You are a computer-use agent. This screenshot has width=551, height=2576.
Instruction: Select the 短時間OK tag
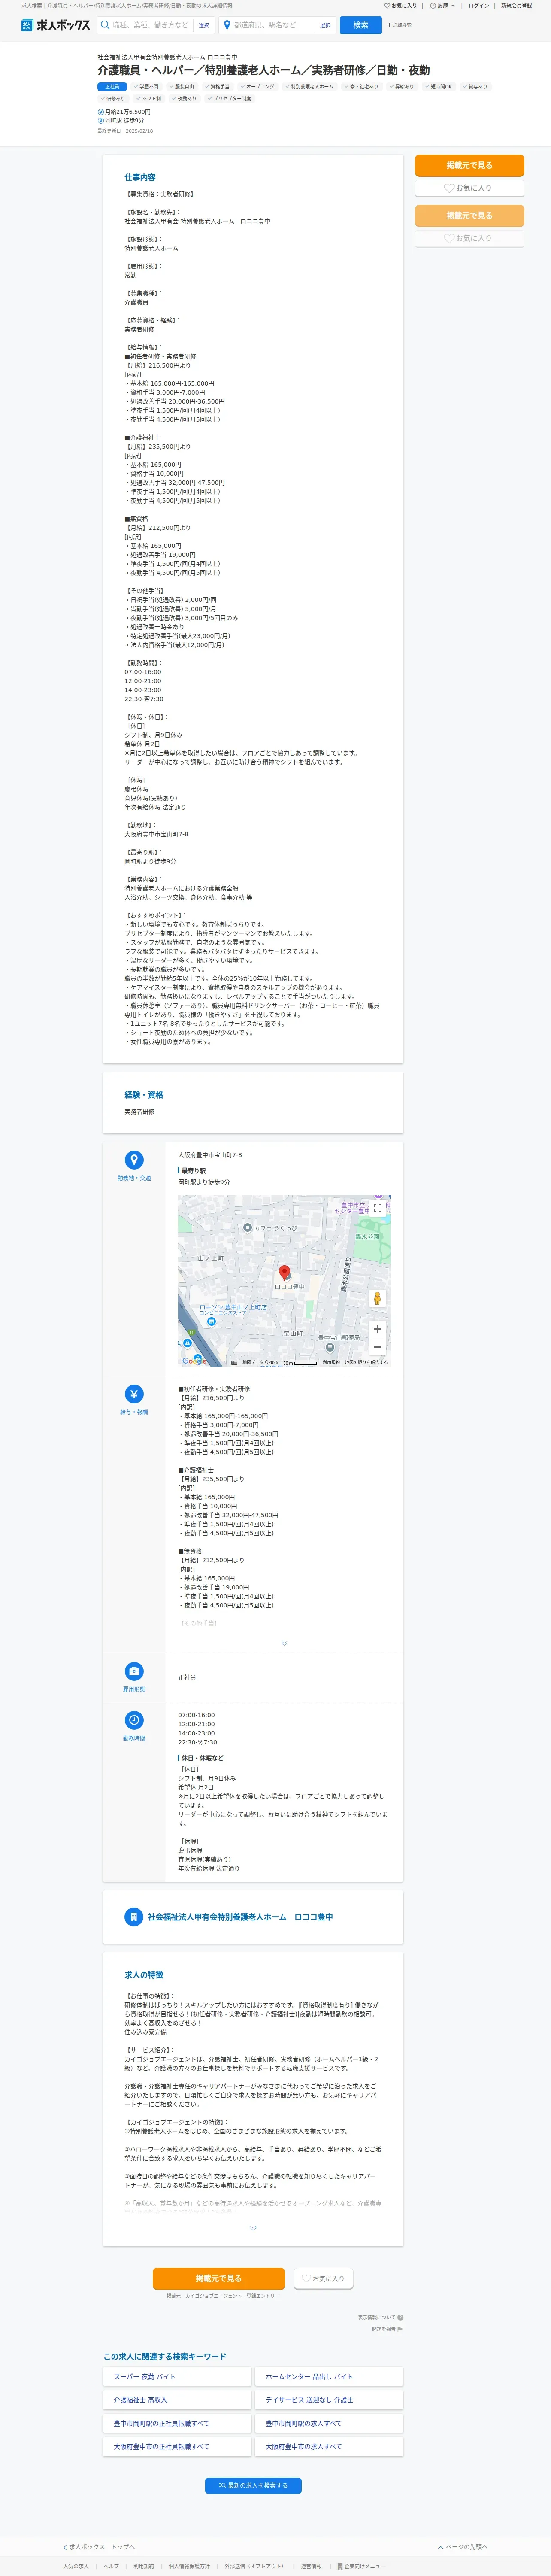439,87
